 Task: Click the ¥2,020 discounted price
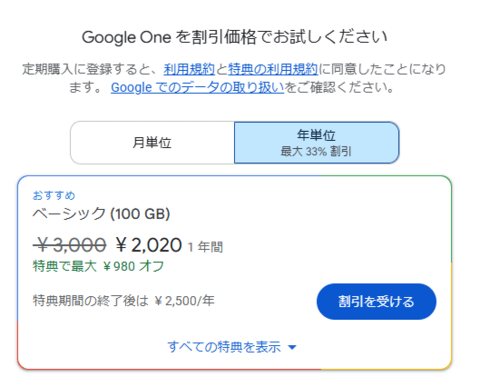(x=149, y=245)
